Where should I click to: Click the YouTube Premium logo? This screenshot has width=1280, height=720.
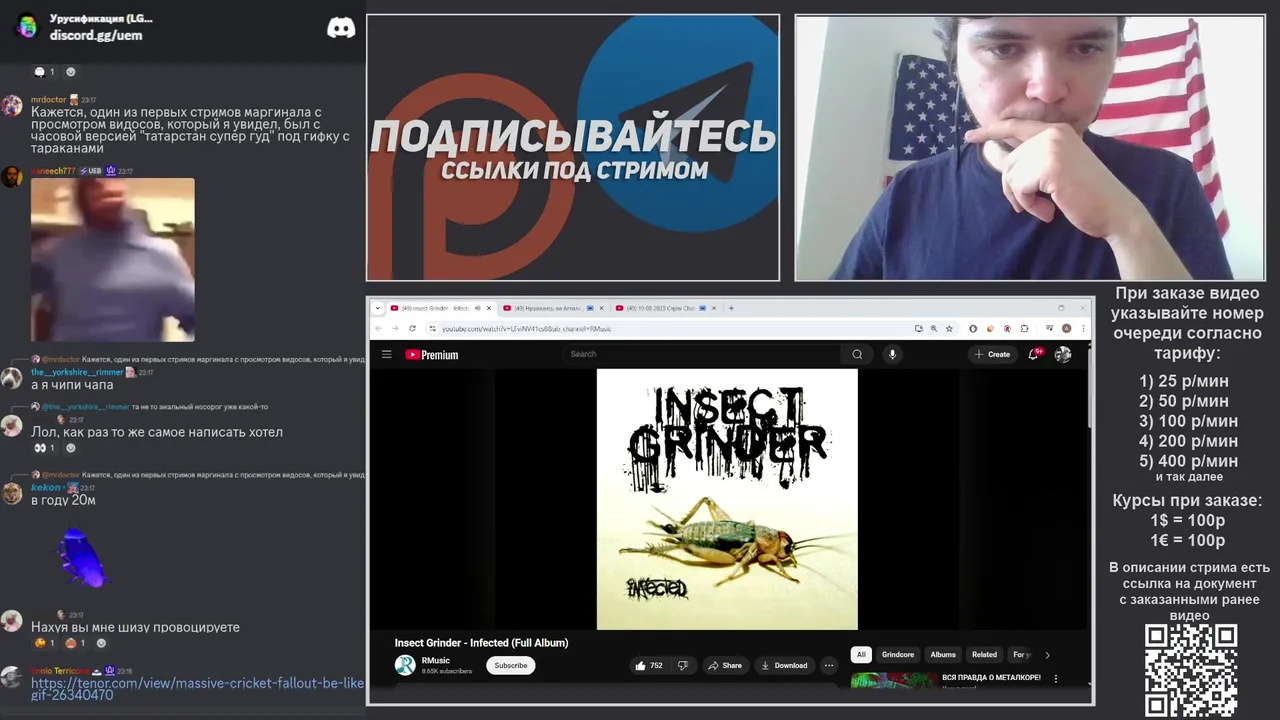tap(432, 354)
